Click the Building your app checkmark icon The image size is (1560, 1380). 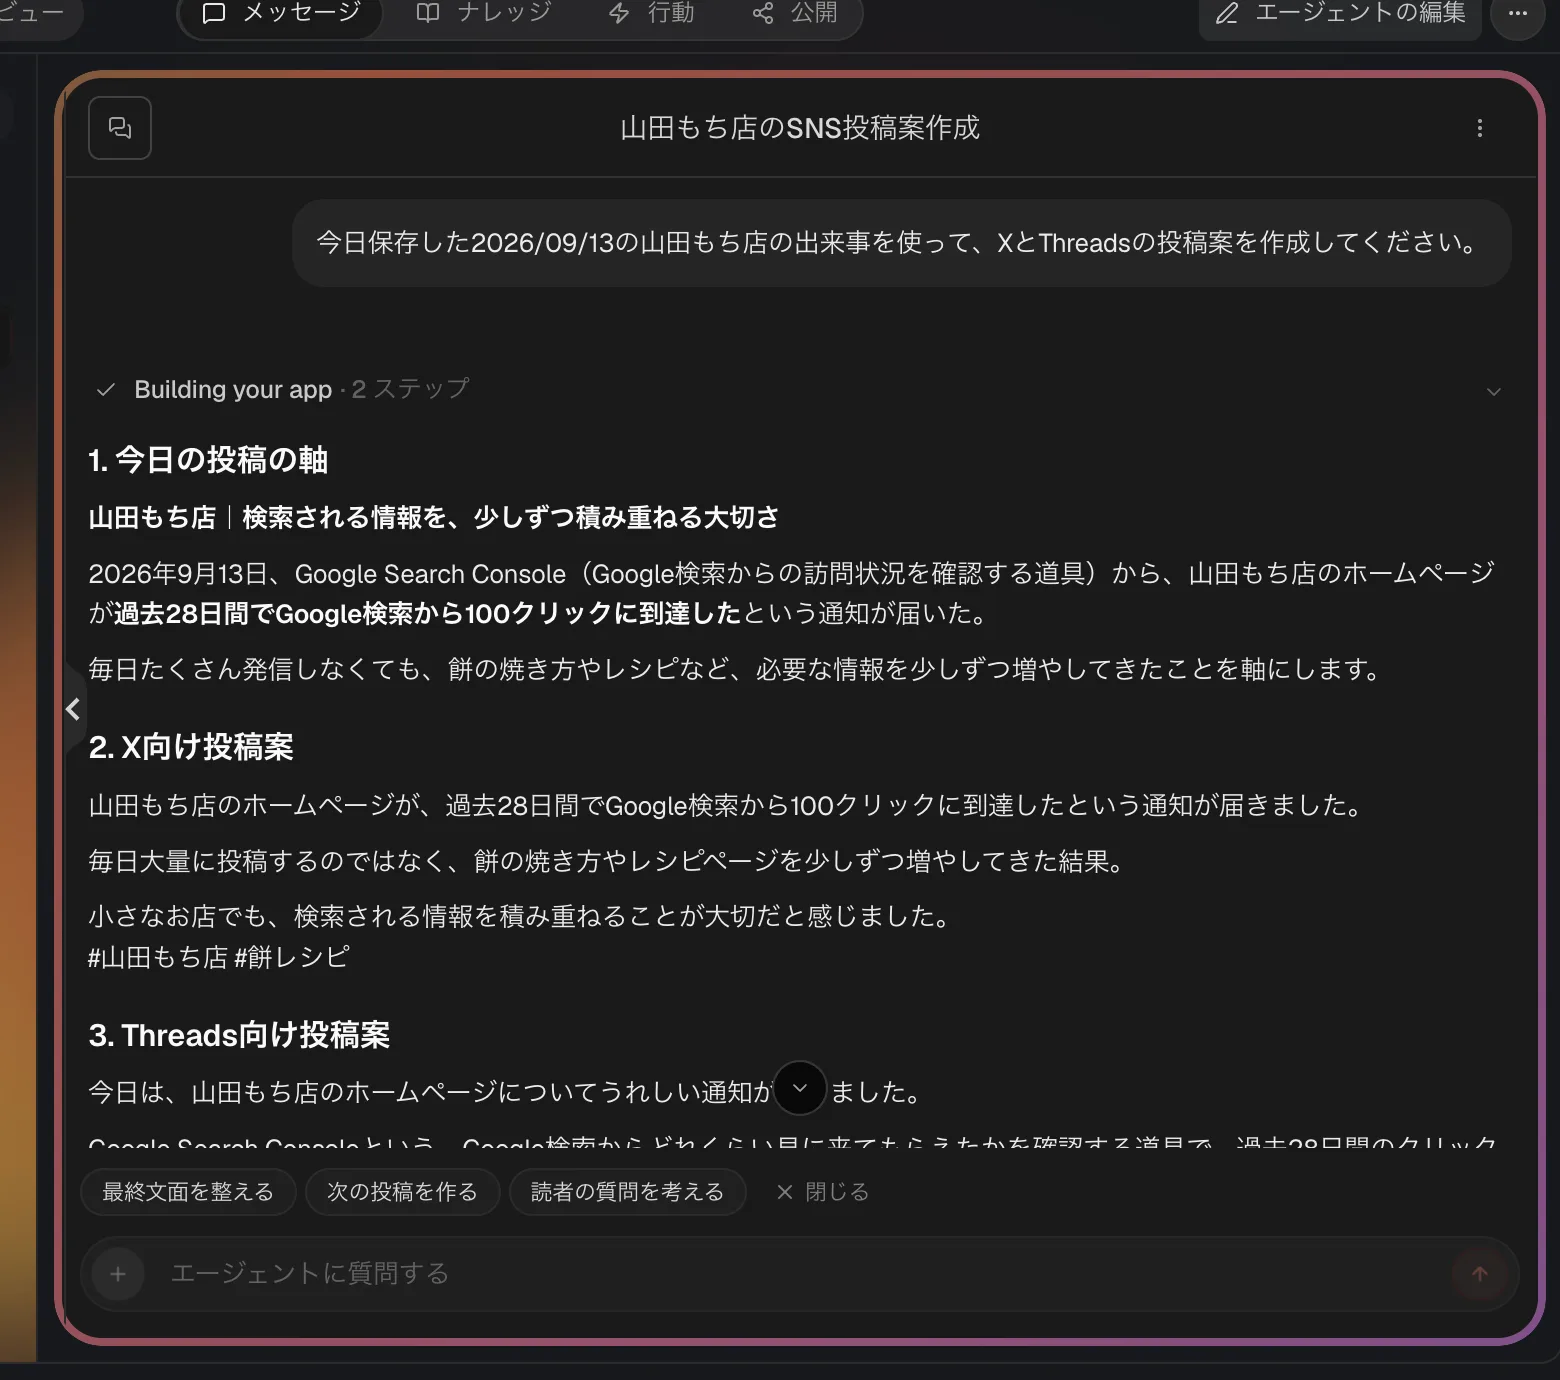[106, 390]
